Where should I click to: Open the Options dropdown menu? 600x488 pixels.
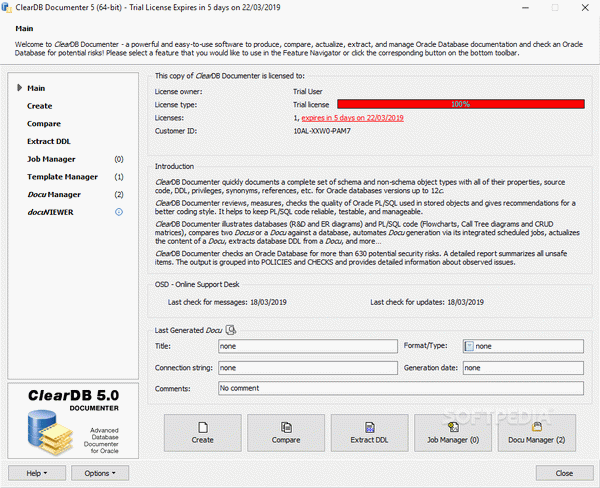(100, 473)
